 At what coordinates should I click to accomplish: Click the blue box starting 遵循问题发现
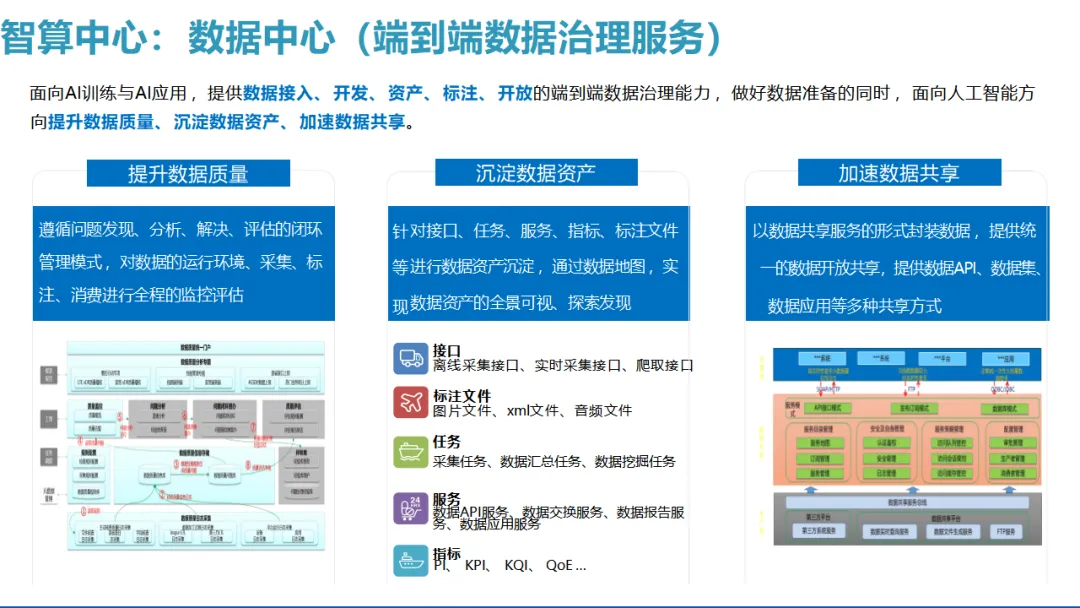[184, 263]
